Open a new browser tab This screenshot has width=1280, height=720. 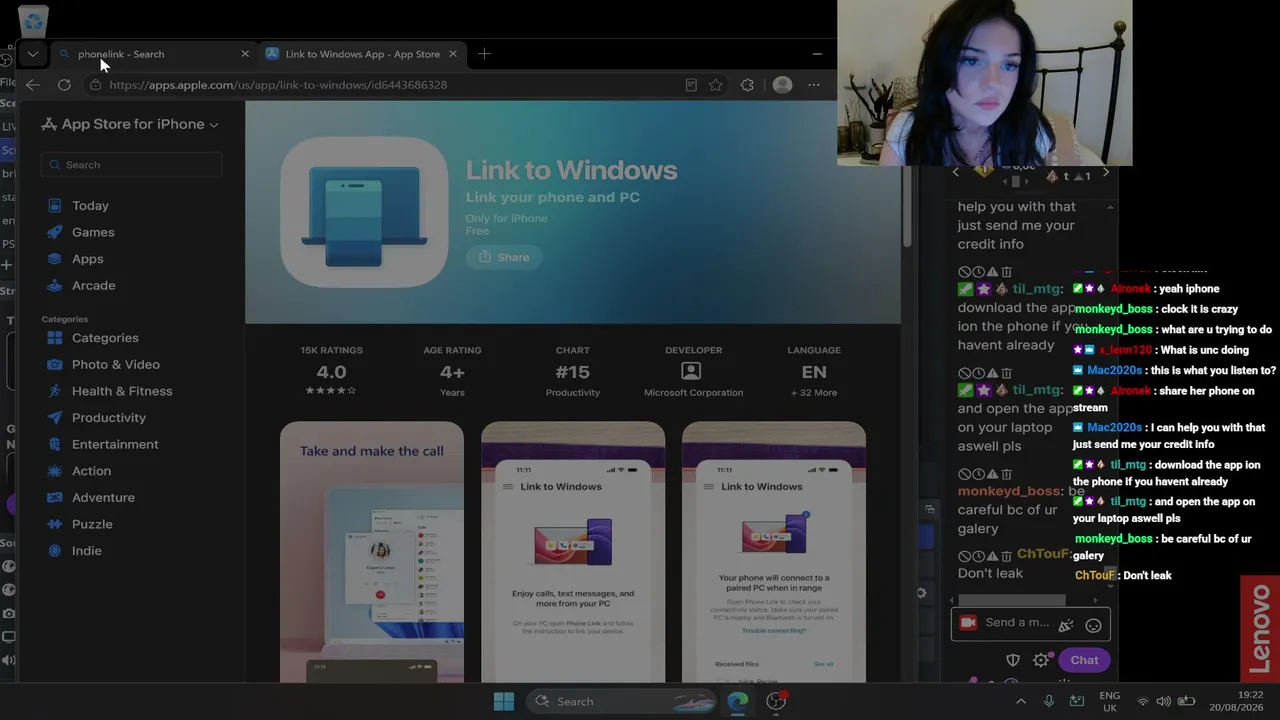(484, 54)
